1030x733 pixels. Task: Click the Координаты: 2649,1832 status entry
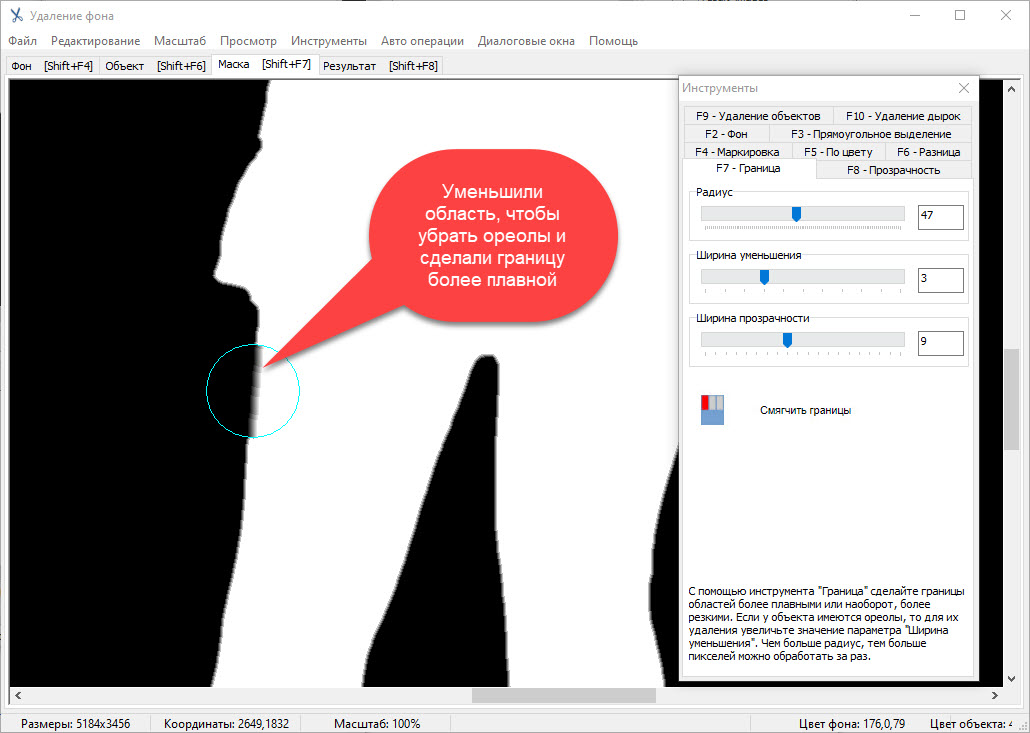(x=227, y=724)
